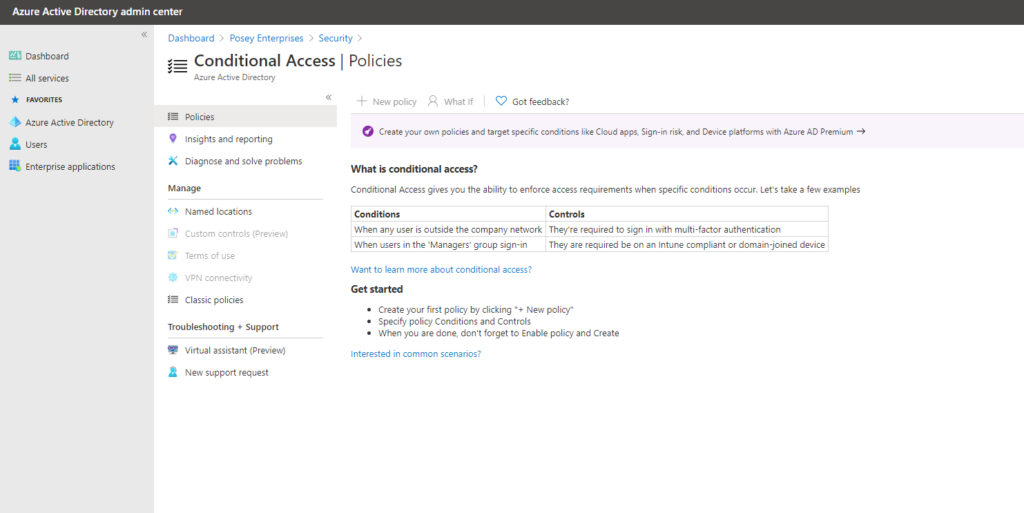Click Interested in common scenarios link
Image resolution: width=1024 pixels, height=513 pixels.
click(415, 354)
